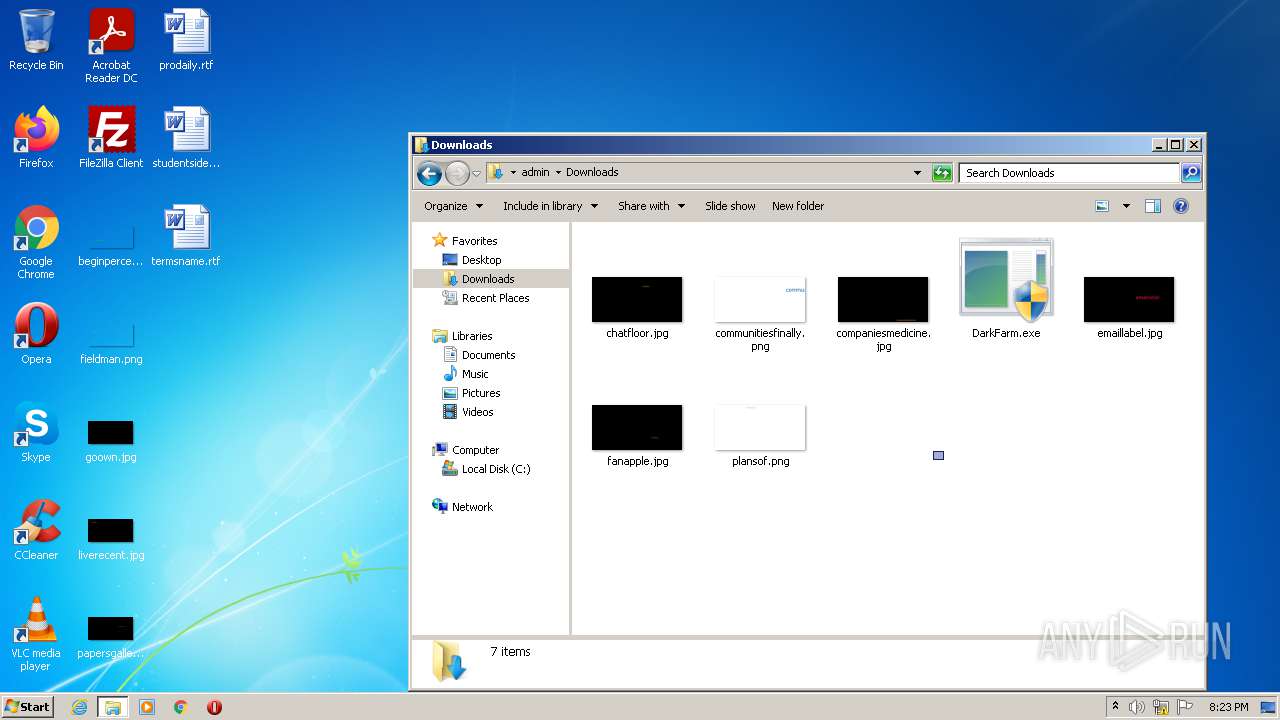
Task: Select goown.jpg desktop file
Action: pyautogui.click(x=111, y=441)
